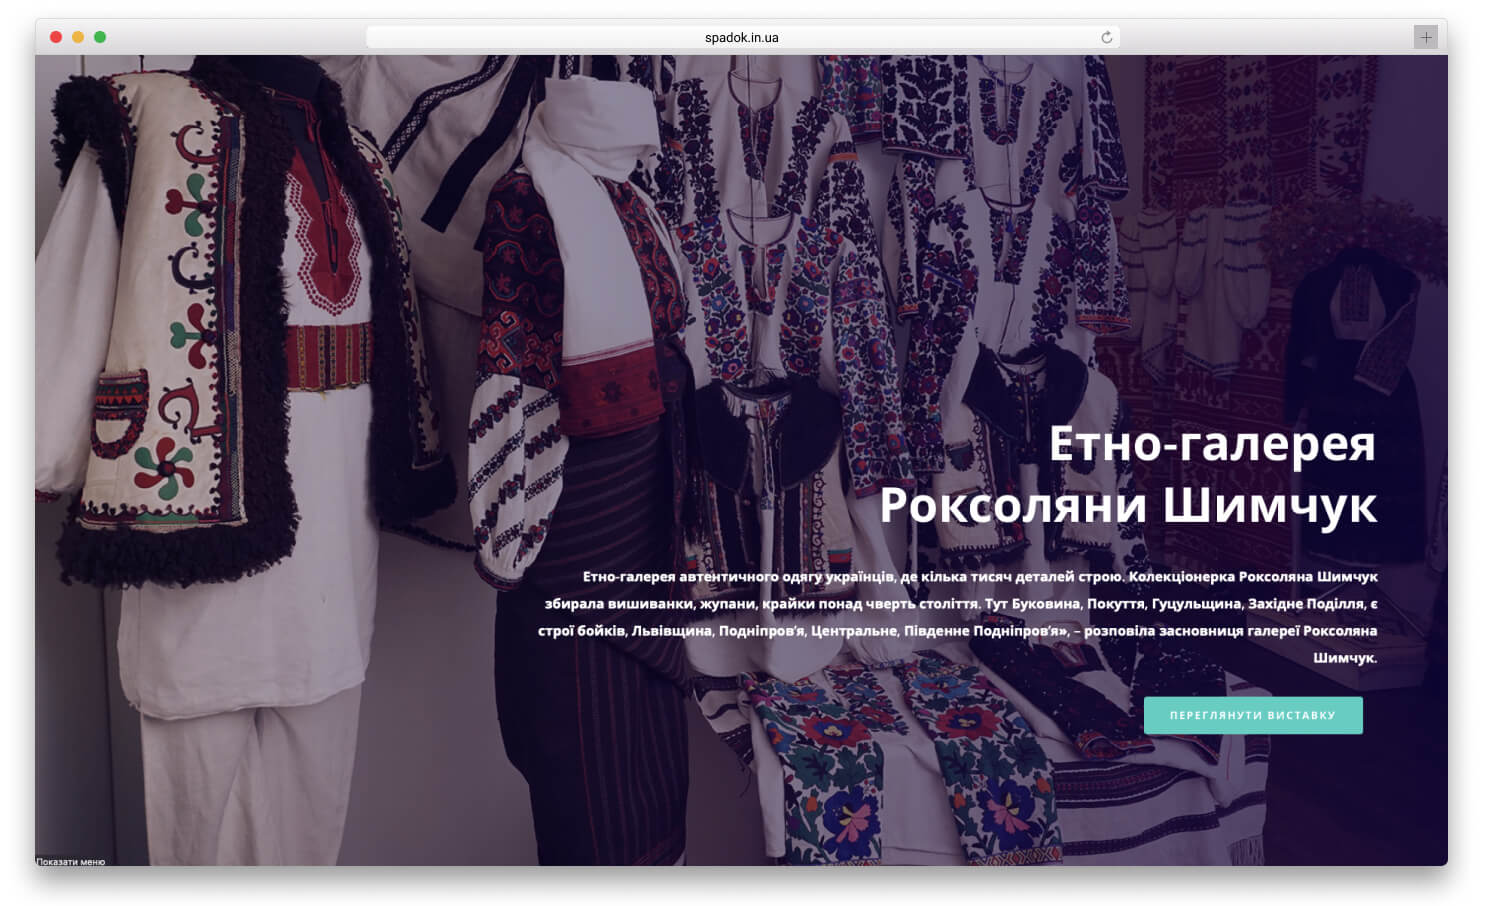The height and width of the screenshot is (906, 1489).
Task: Click the final word Шимчук. in the paragraph
Action: coord(1345,657)
